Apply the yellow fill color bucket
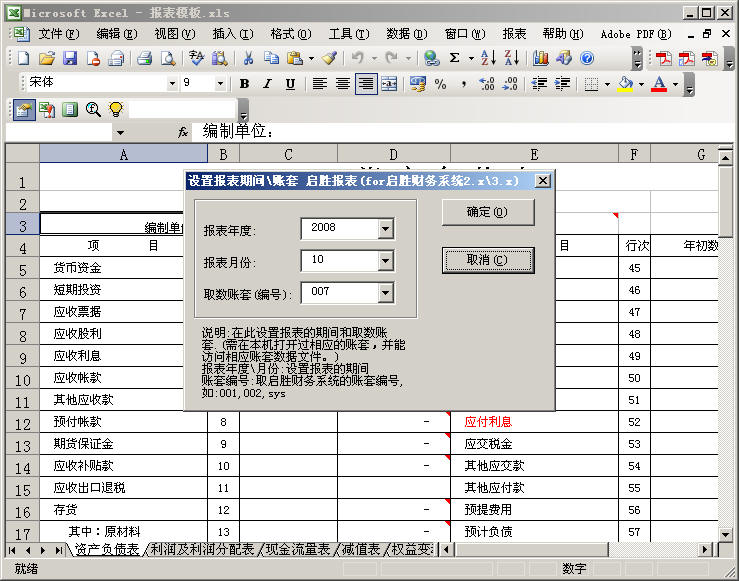The image size is (739, 581). tap(625, 84)
